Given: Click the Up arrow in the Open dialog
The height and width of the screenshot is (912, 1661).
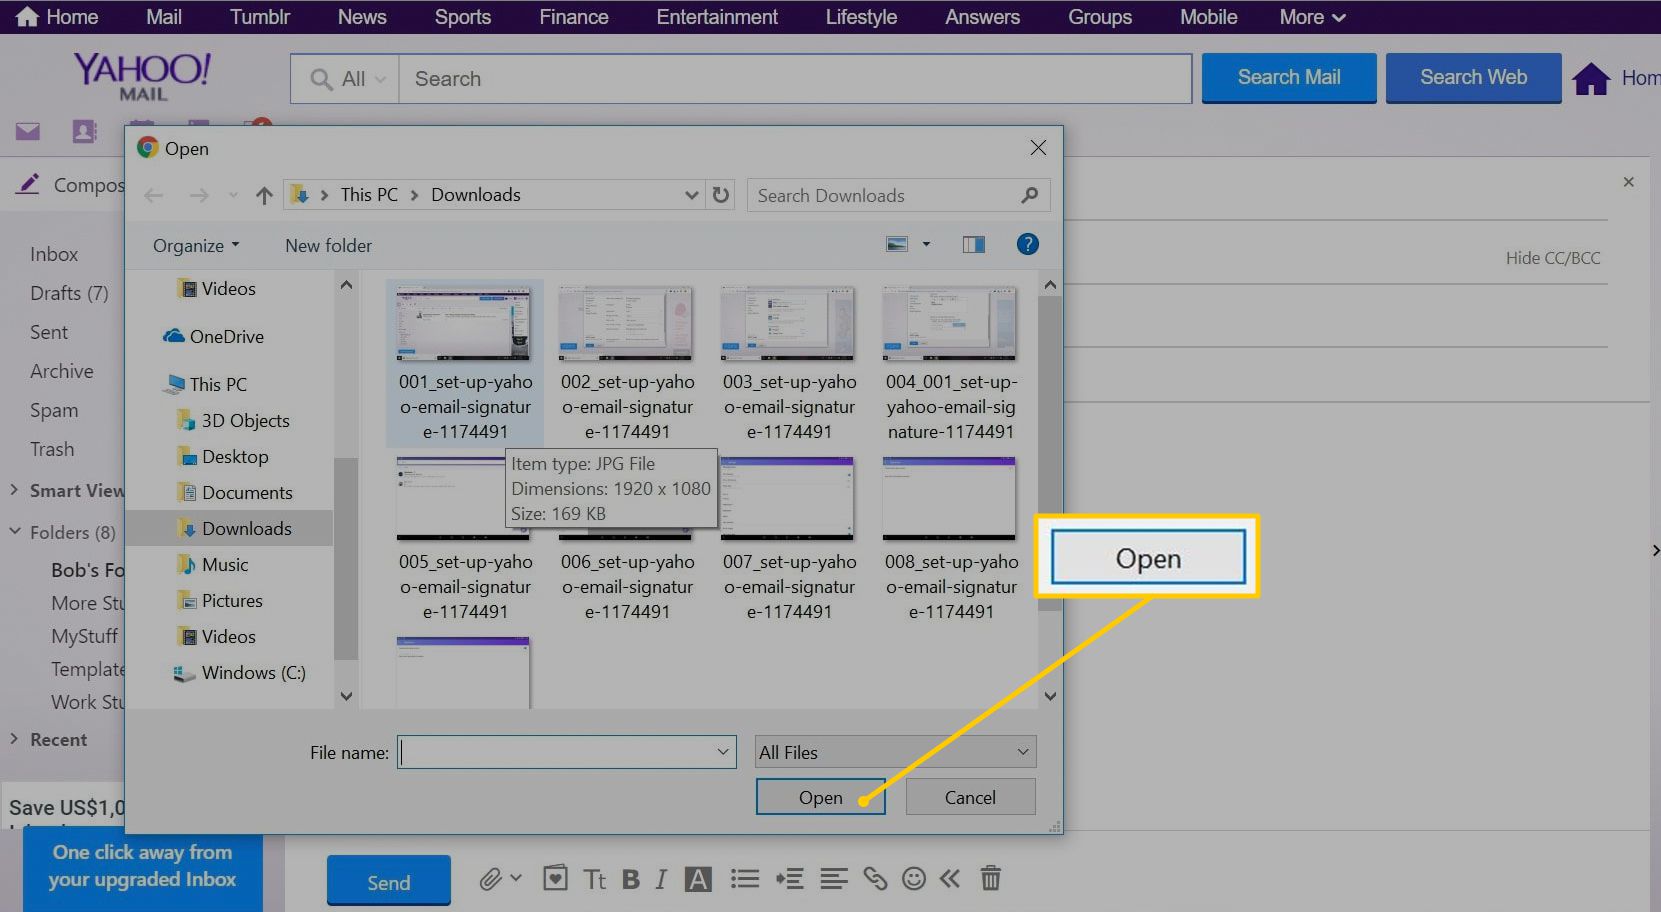Looking at the screenshot, I should (264, 195).
